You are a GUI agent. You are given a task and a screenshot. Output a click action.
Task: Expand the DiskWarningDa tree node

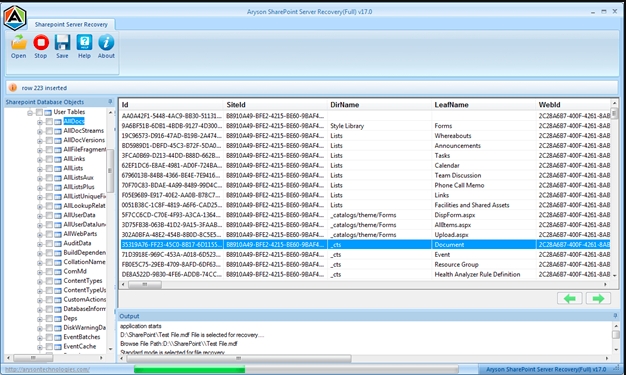(40, 328)
